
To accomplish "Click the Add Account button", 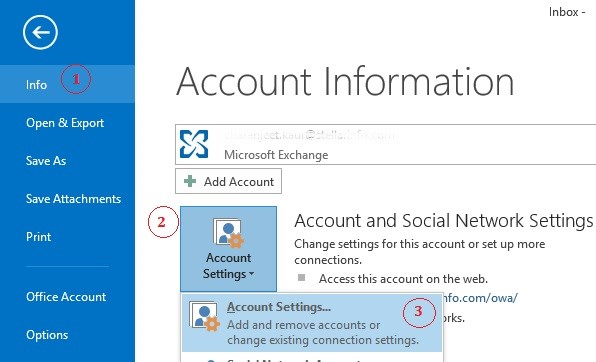I will click(x=228, y=181).
